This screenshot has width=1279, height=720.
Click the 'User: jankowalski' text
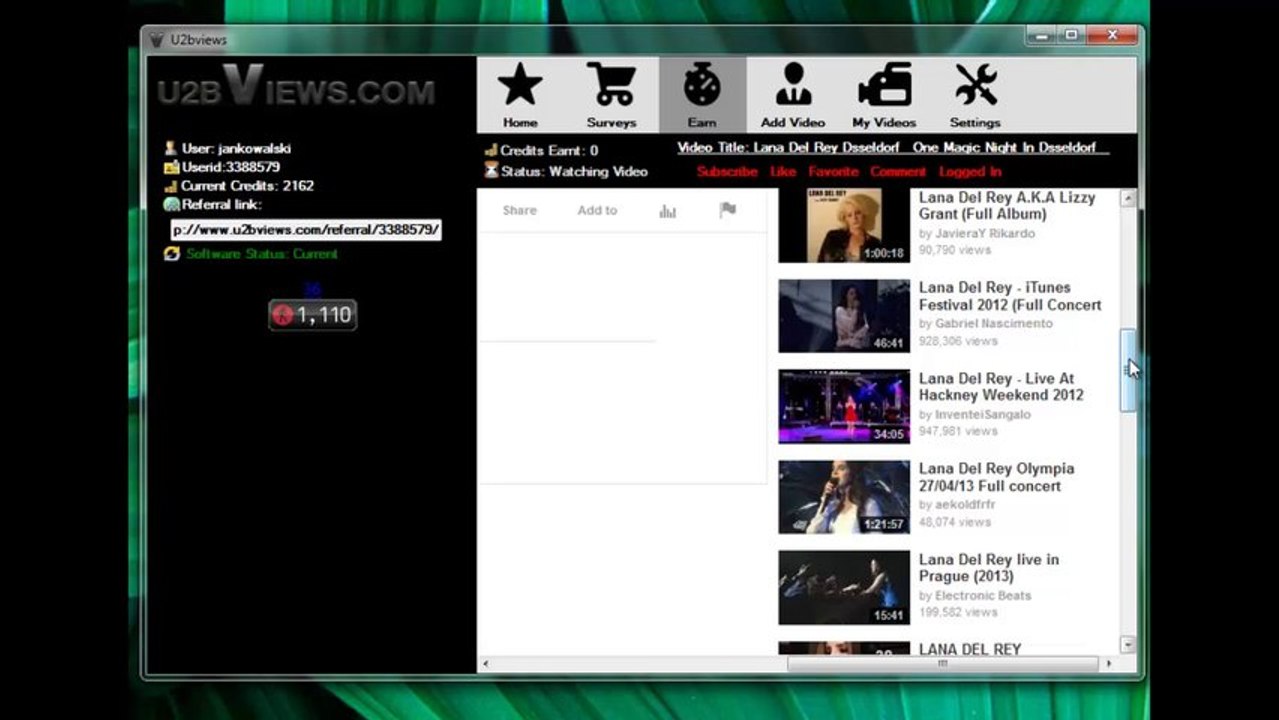pyautogui.click(x=236, y=148)
